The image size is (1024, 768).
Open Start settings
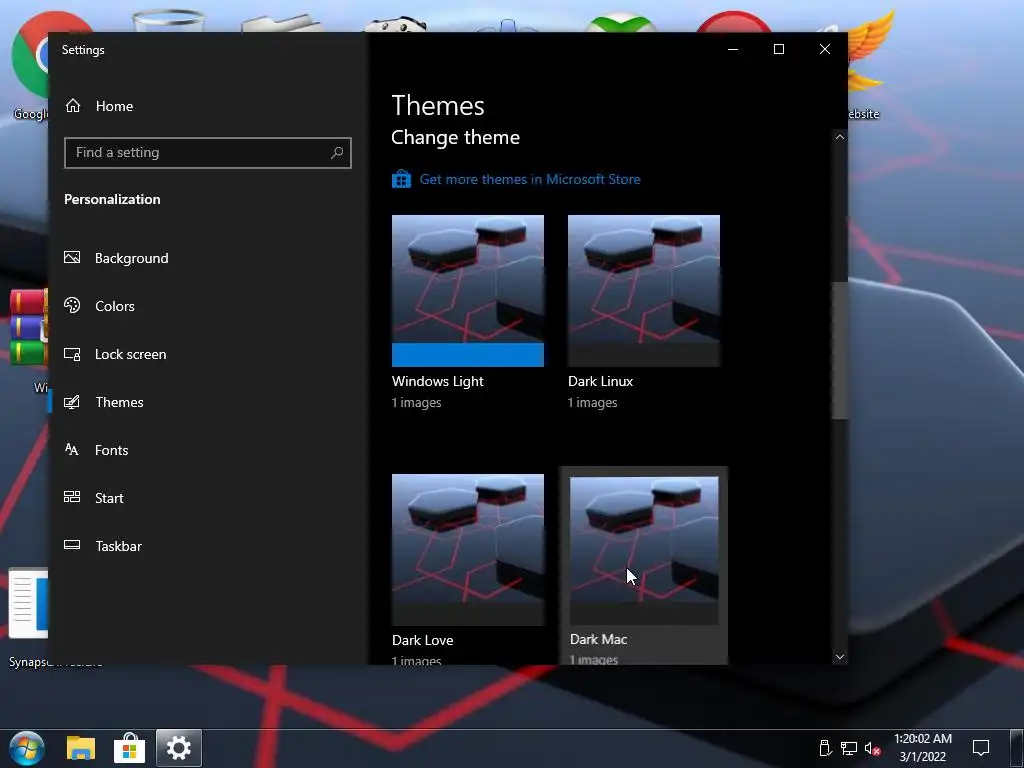pyautogui.click(x=109, y=498)
